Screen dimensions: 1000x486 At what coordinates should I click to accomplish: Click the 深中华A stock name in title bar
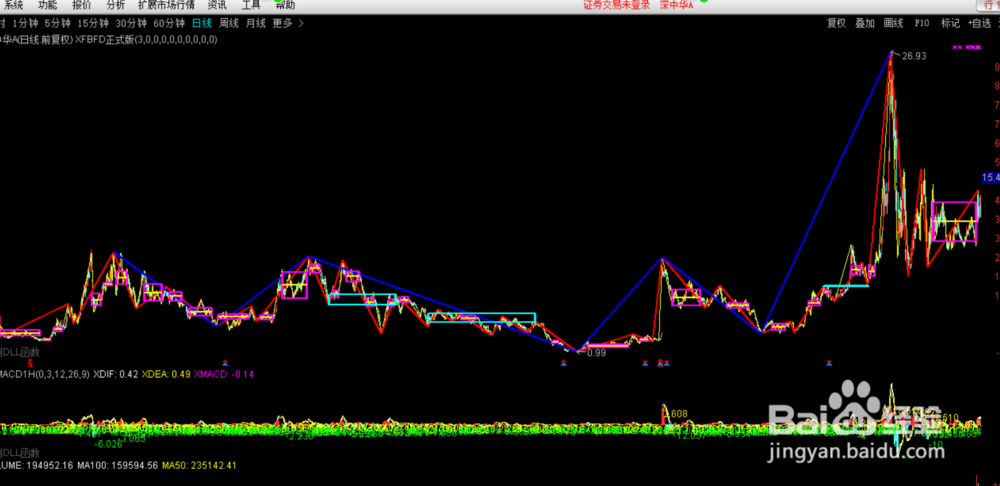pyautogui.click(x=676, y=6)
